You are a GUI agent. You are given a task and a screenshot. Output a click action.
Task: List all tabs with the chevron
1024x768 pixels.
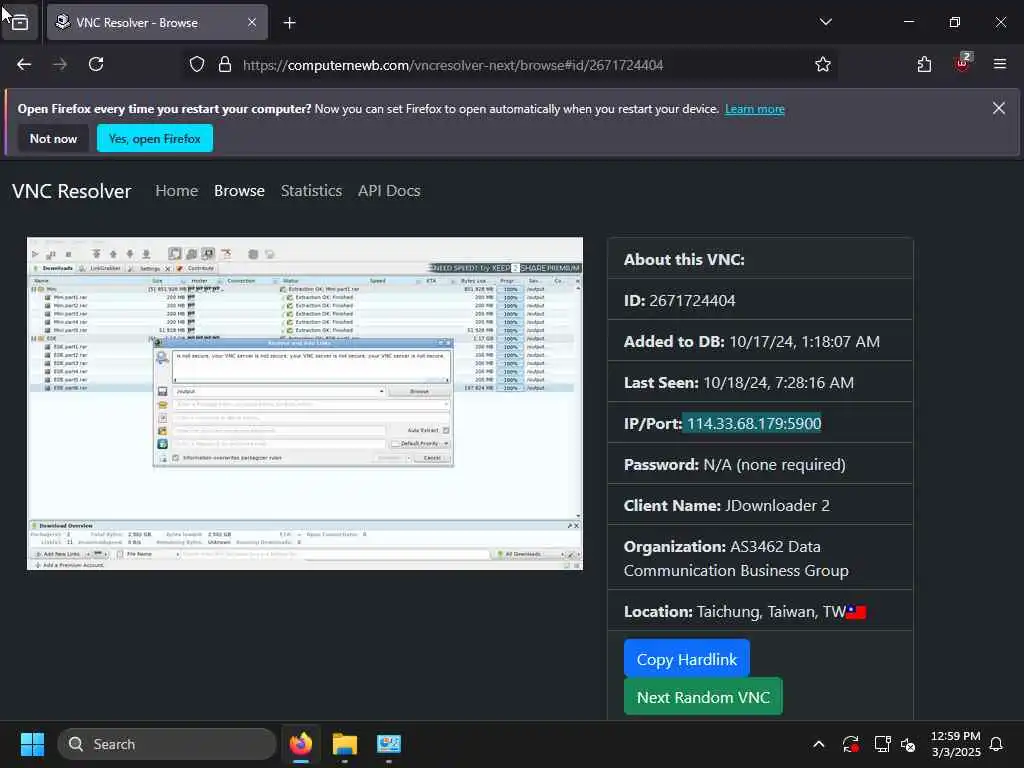[x=825, y=22]
